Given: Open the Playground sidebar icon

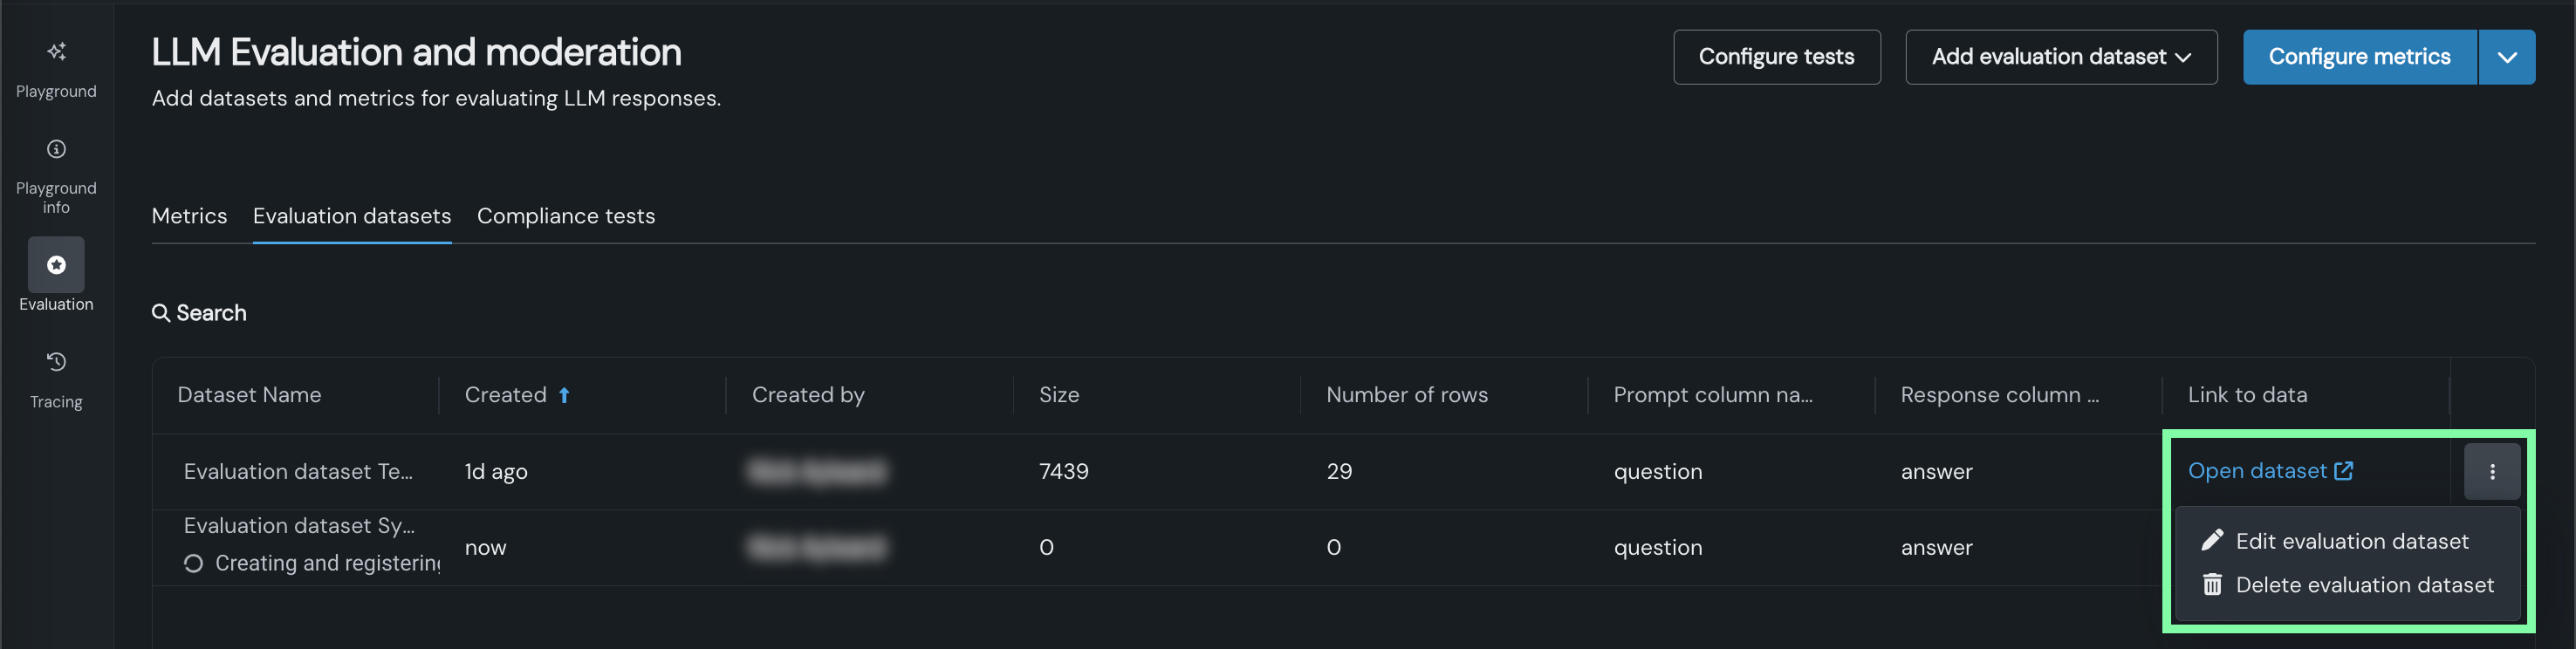Looking at the screenshot, I should click(56, 52).
